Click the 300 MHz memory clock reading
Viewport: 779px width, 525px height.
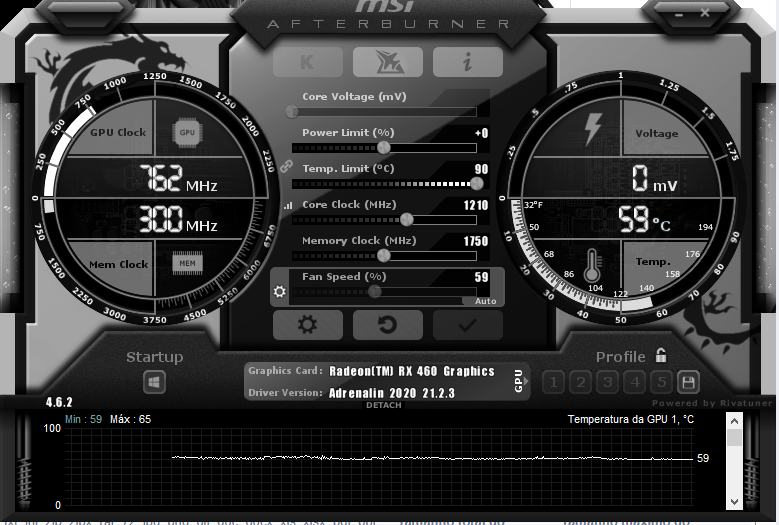(178, 219)
